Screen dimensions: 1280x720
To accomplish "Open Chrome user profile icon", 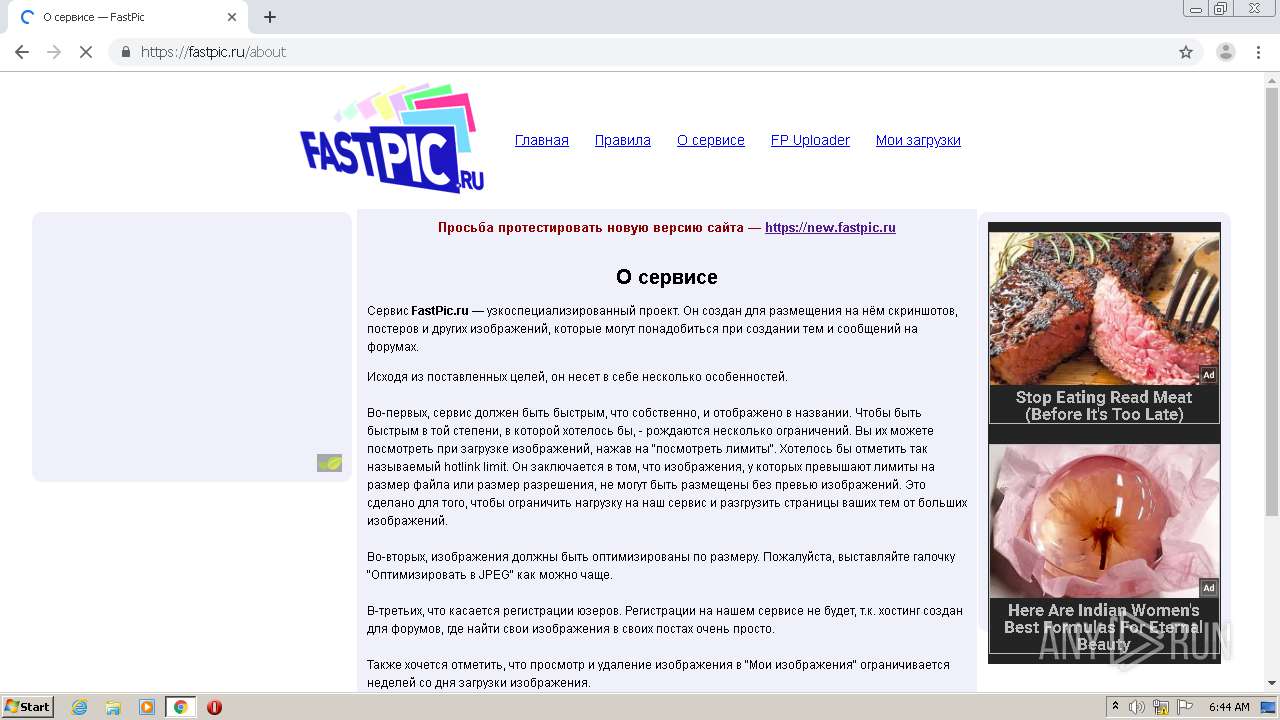I will coord(1225,52).
